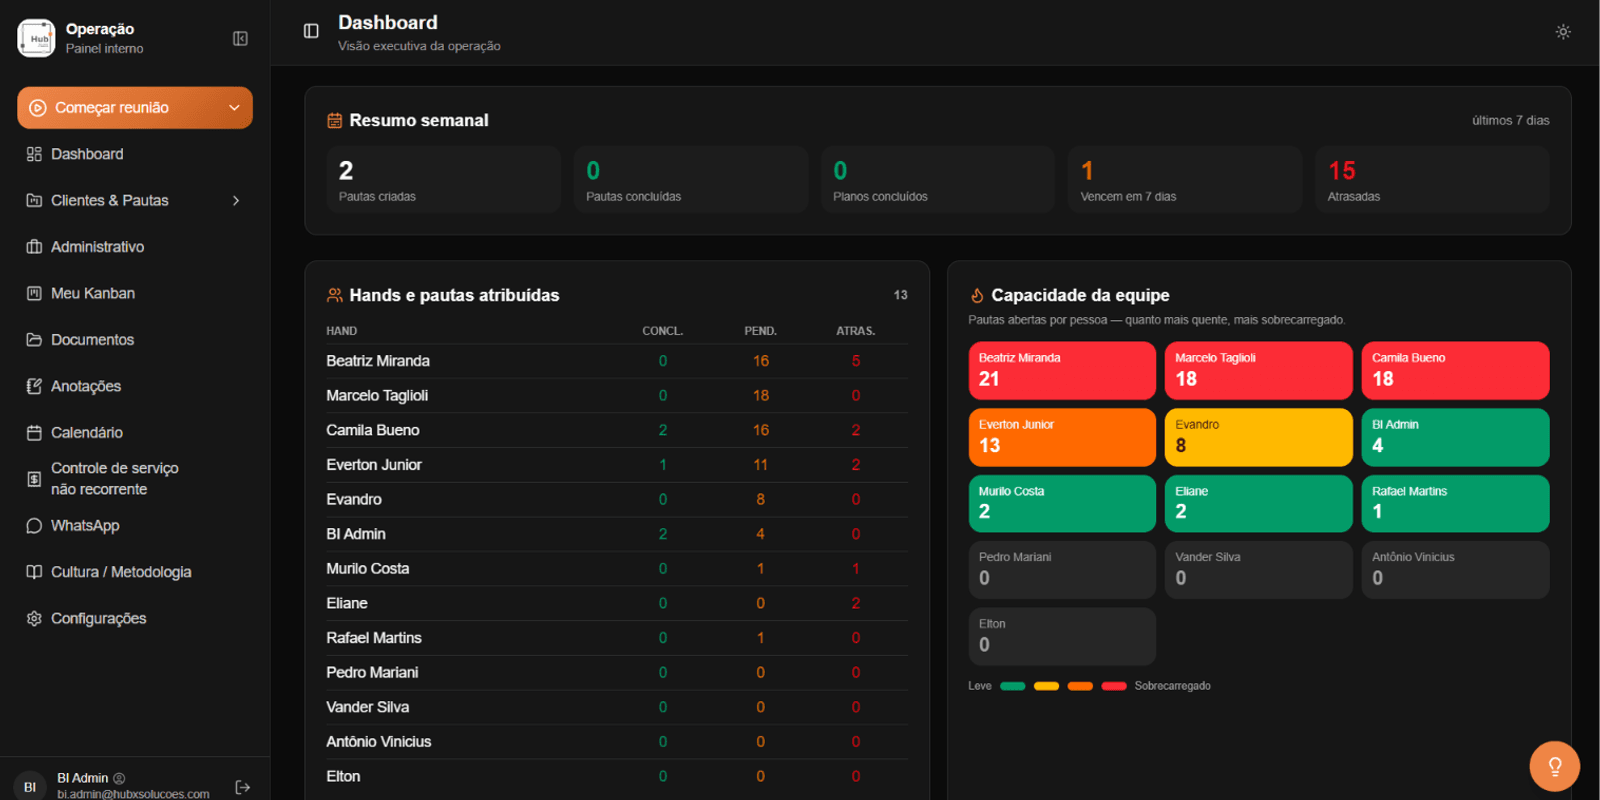Click Camila Bueno name in Hands table

tap(373, 430)
